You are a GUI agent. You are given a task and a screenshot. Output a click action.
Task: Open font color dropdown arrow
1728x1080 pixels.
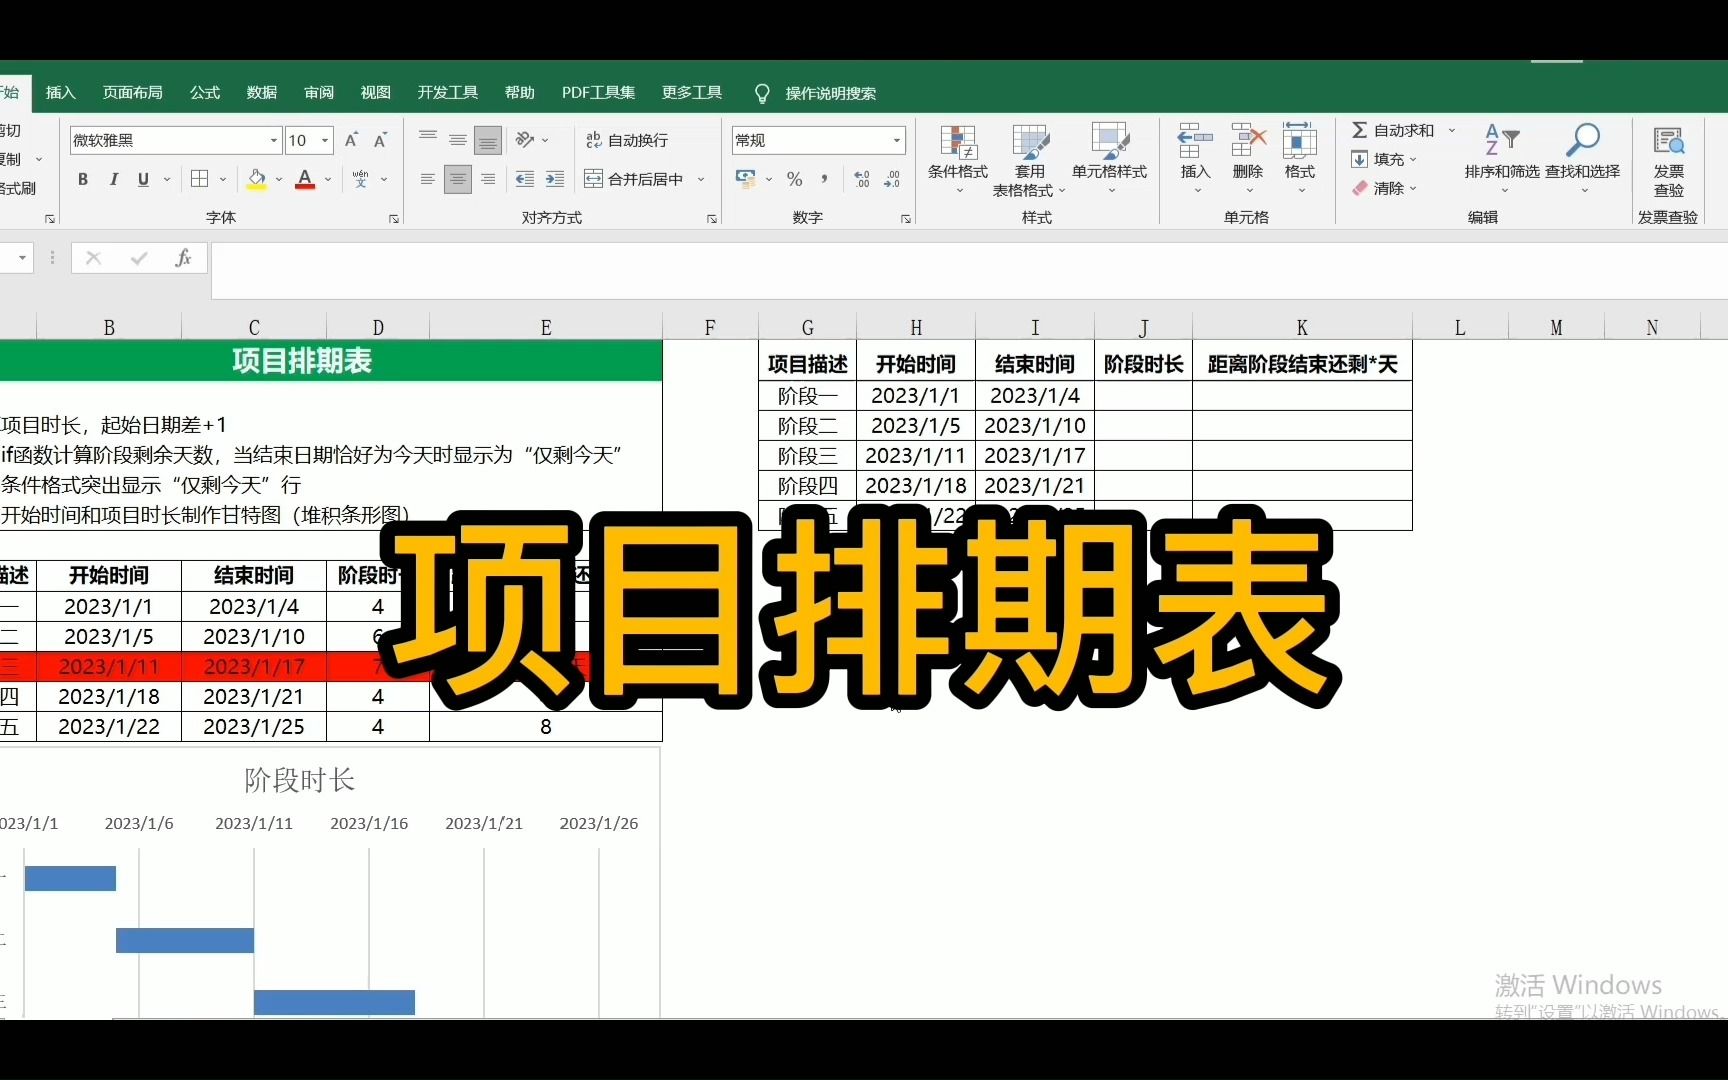point(328,179)
